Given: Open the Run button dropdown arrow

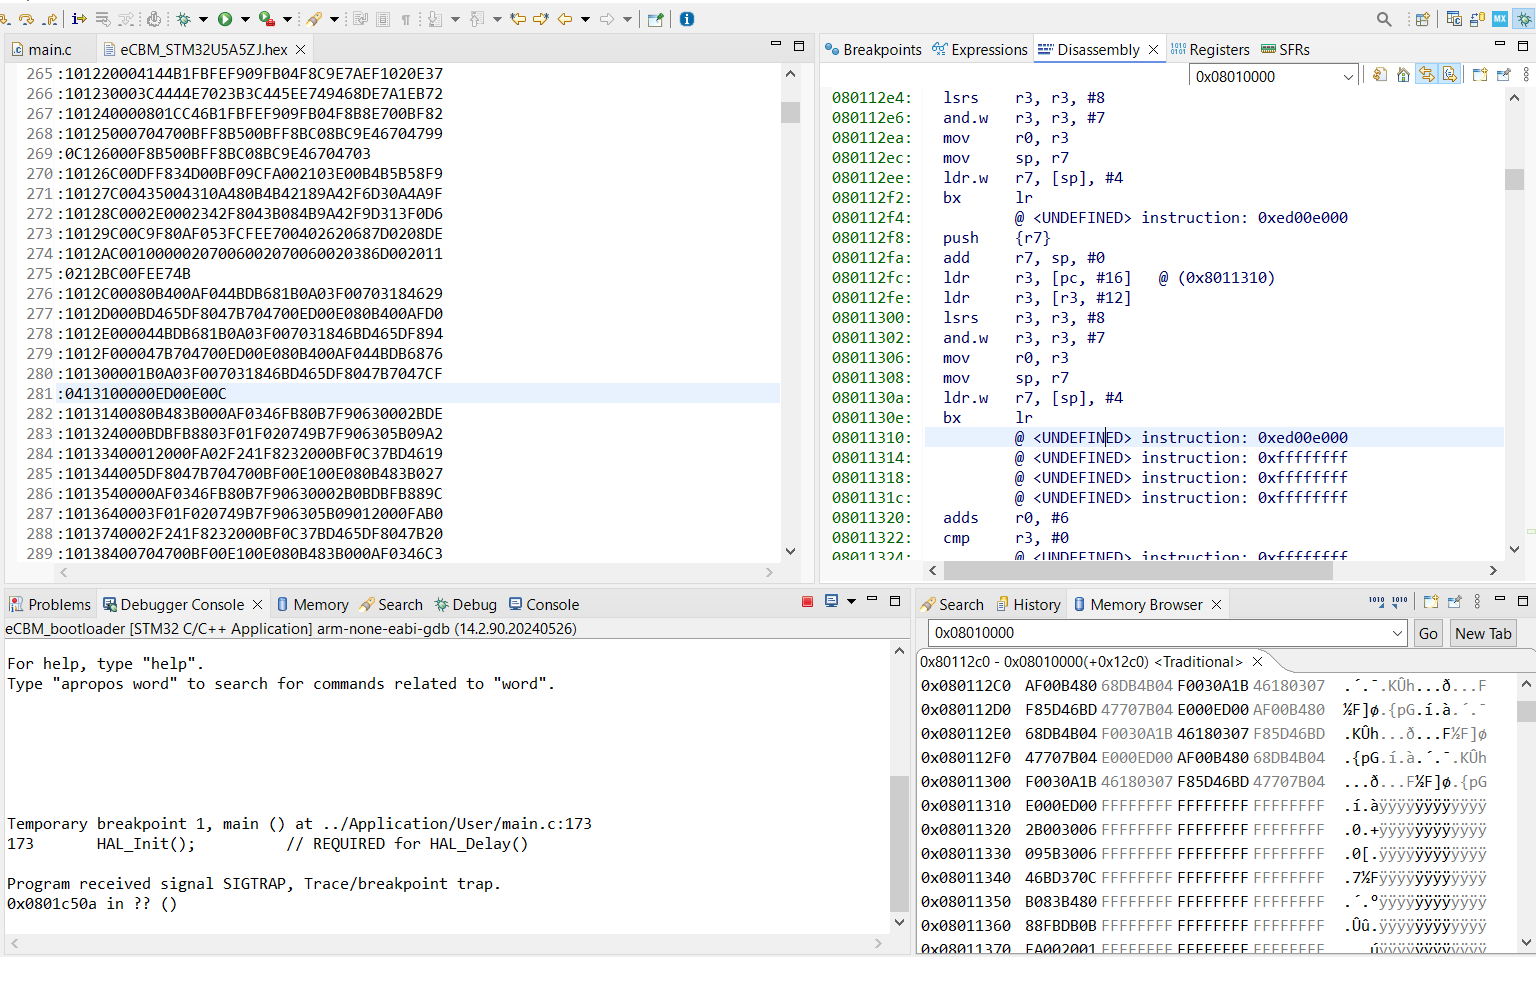Looking at the screenshot, I should click(x=245, y=19).
